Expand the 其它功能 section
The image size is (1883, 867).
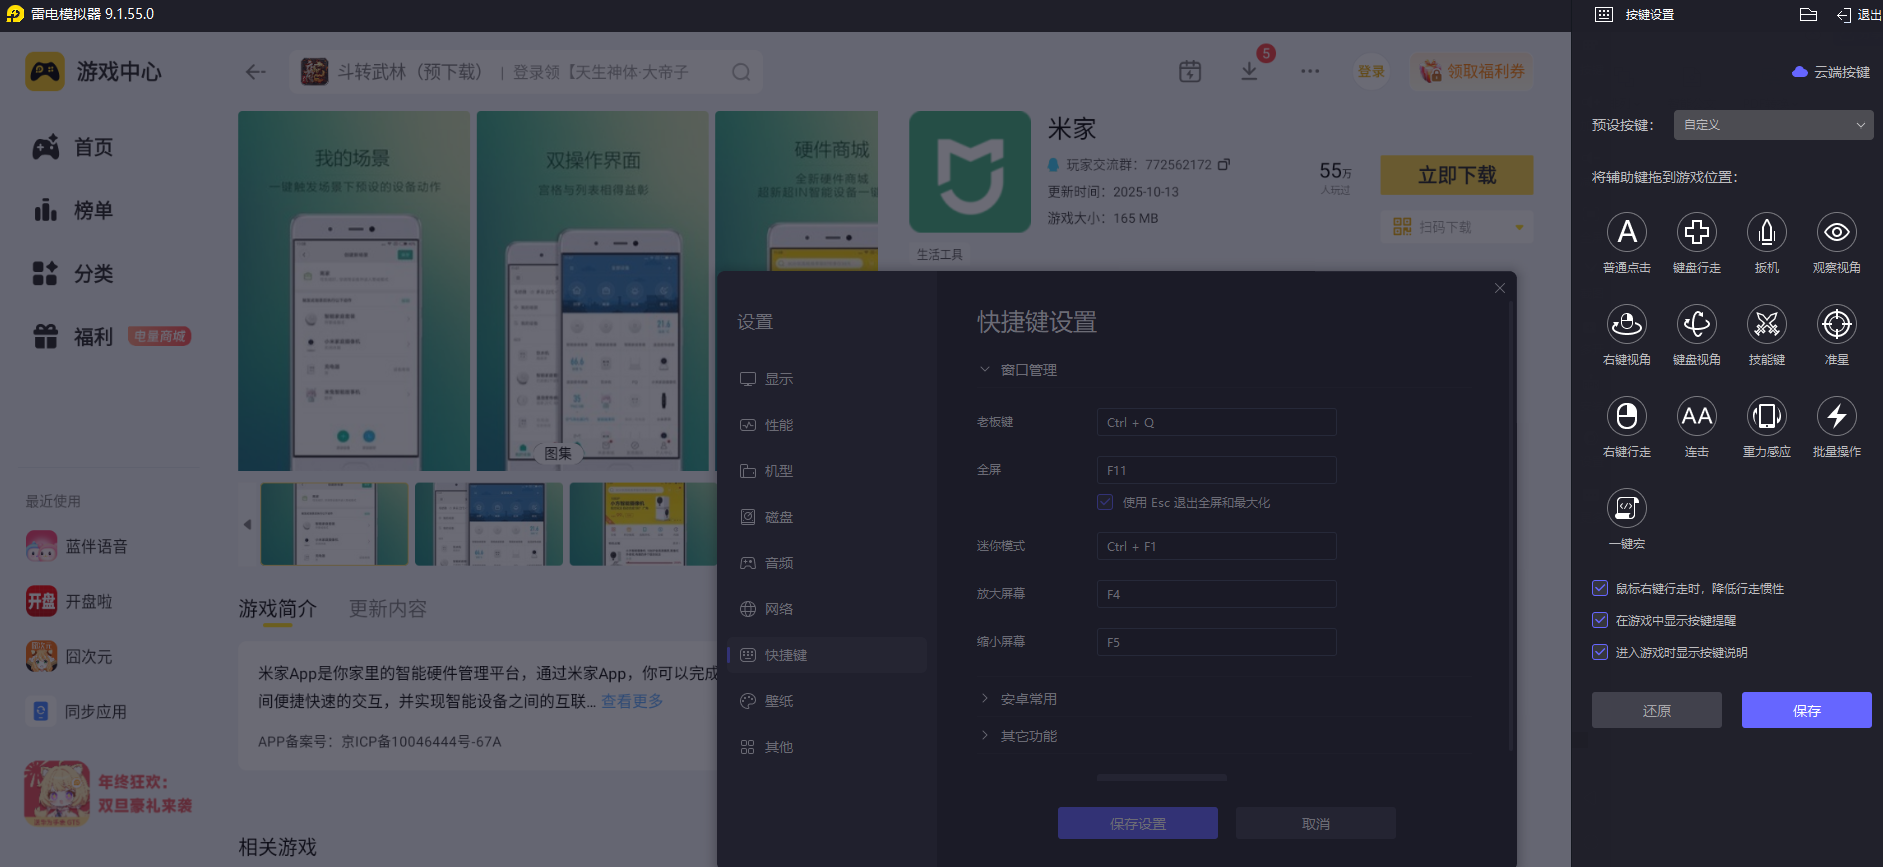(1018, 736)
